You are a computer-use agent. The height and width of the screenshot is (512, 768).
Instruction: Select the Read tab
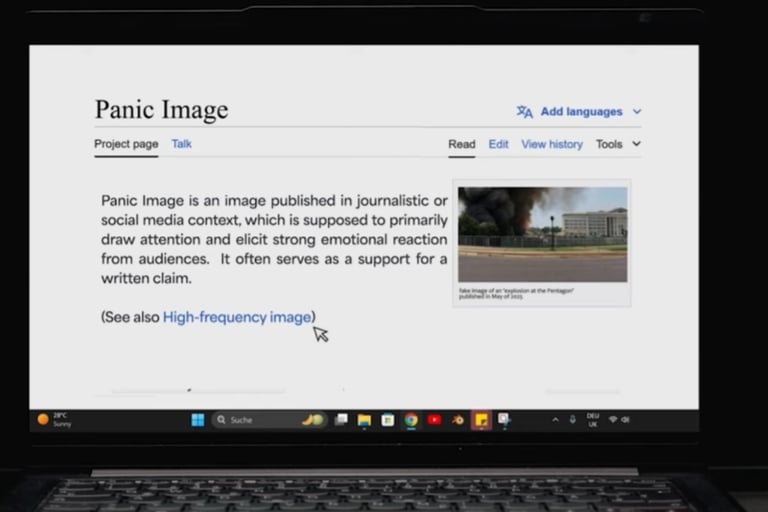click(x=461, y=144)
